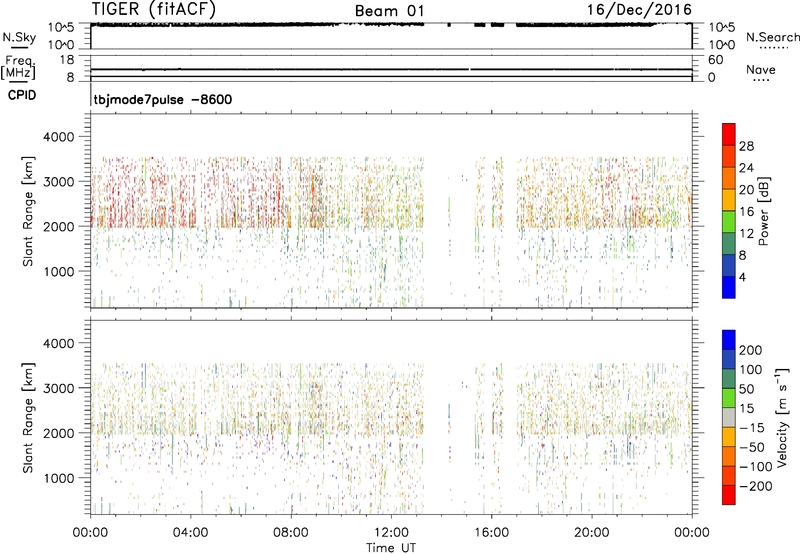Click the Slant Range [km] label of Velocity panel
The height and width of the screenshot is (554, 800).
coord(28,417)
